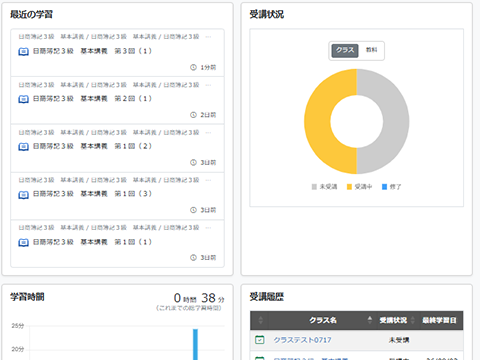The height and width of the screenshot is (360, 480).
Task: Click the 2日前 timestamp text
Action: 208,115
